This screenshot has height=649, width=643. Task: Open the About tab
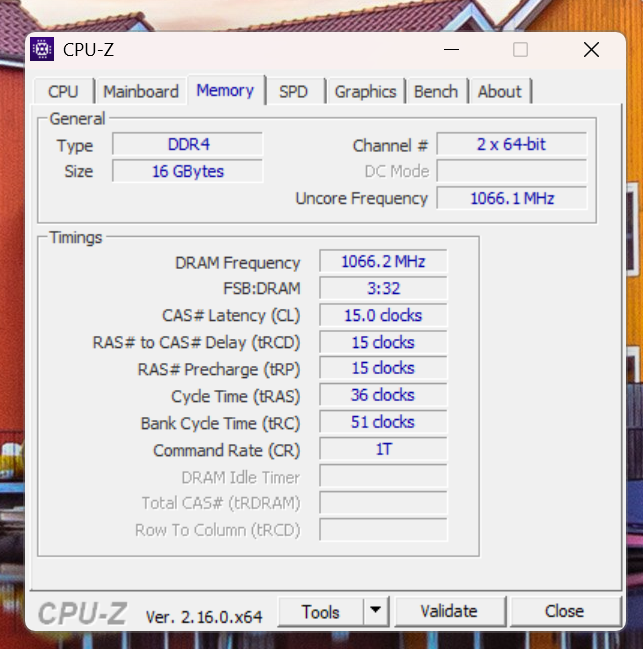tap(500, 91)
